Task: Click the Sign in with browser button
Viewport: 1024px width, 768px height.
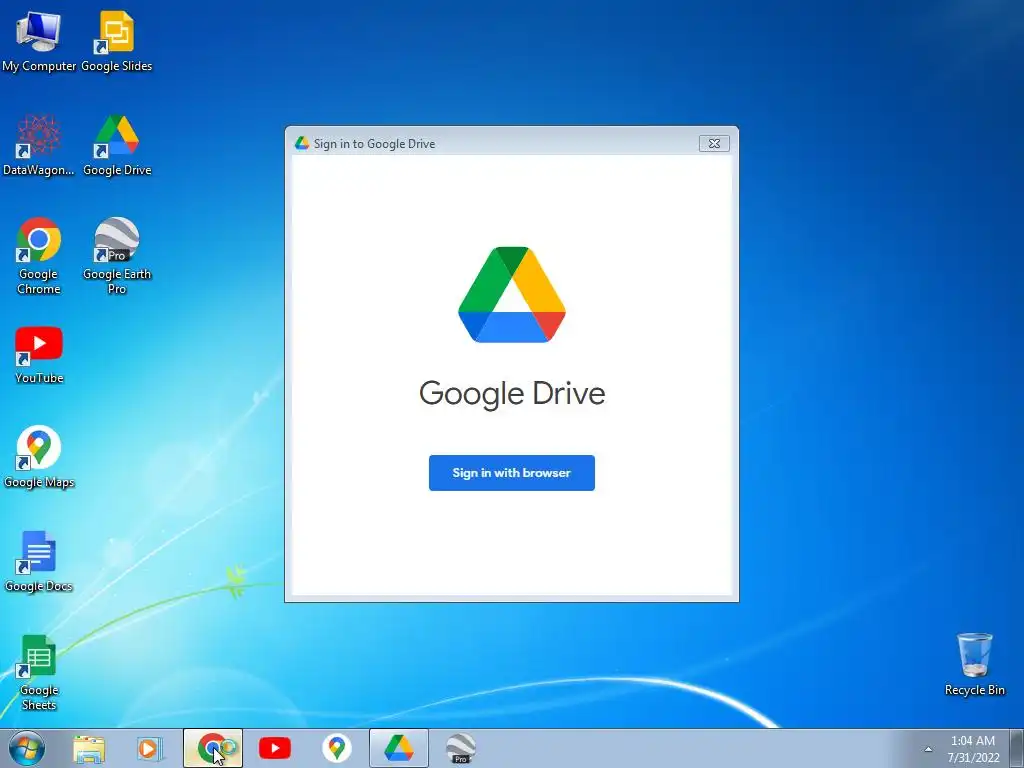Action: (x=511, y=473)
